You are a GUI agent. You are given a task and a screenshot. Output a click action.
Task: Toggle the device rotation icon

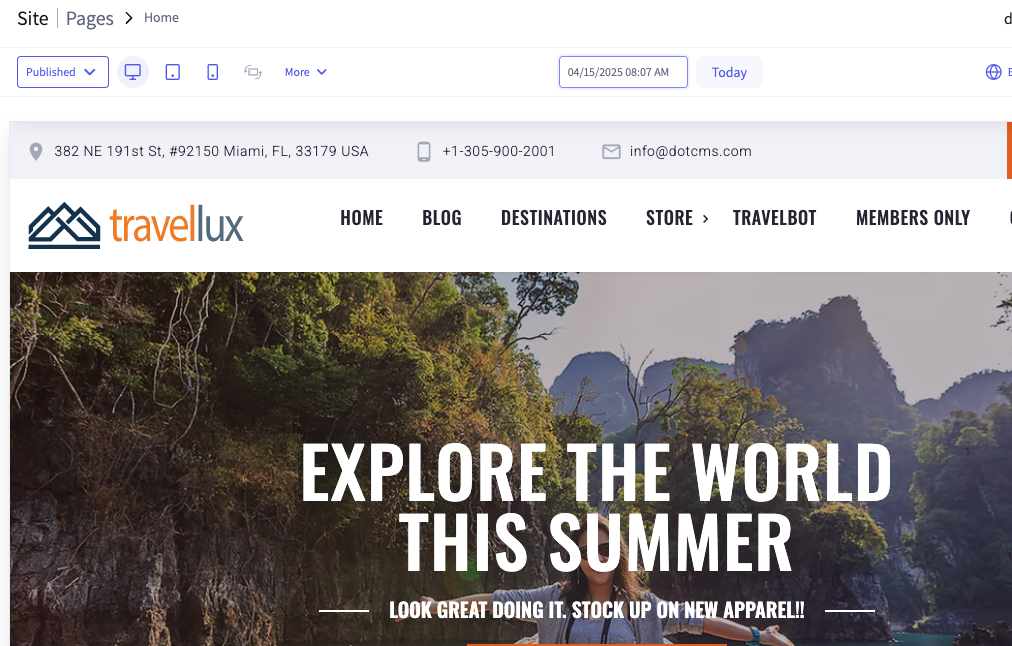252,72
